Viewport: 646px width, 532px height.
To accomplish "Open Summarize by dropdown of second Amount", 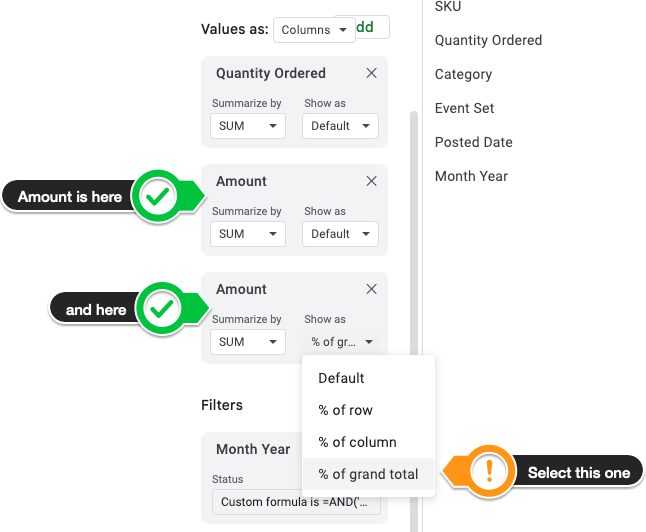I will point(248,342).
